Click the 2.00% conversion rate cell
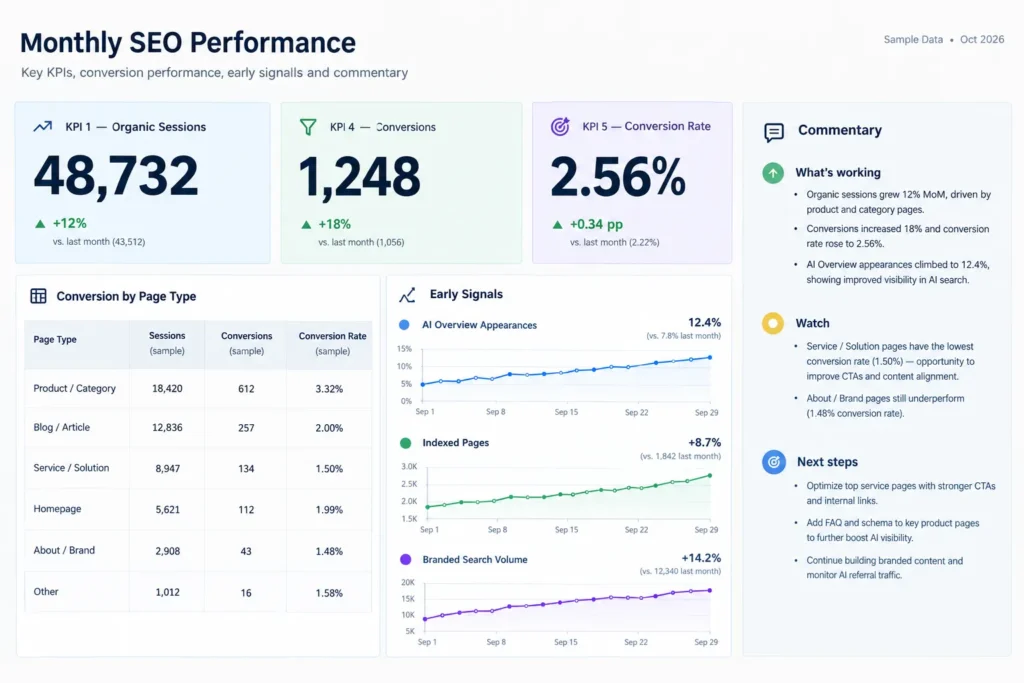Screen dimensions: 1024x683 coord(329,428)
